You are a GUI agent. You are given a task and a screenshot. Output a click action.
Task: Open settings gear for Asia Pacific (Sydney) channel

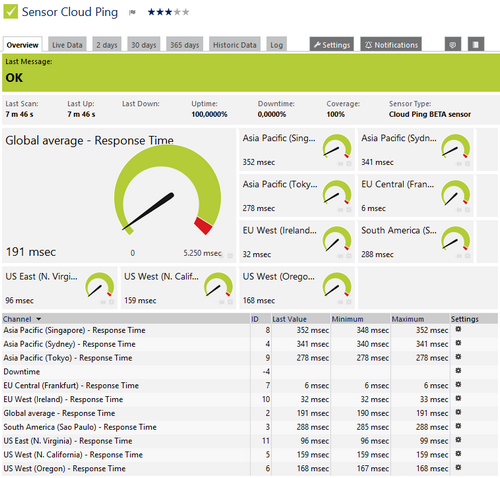(458, 343)
